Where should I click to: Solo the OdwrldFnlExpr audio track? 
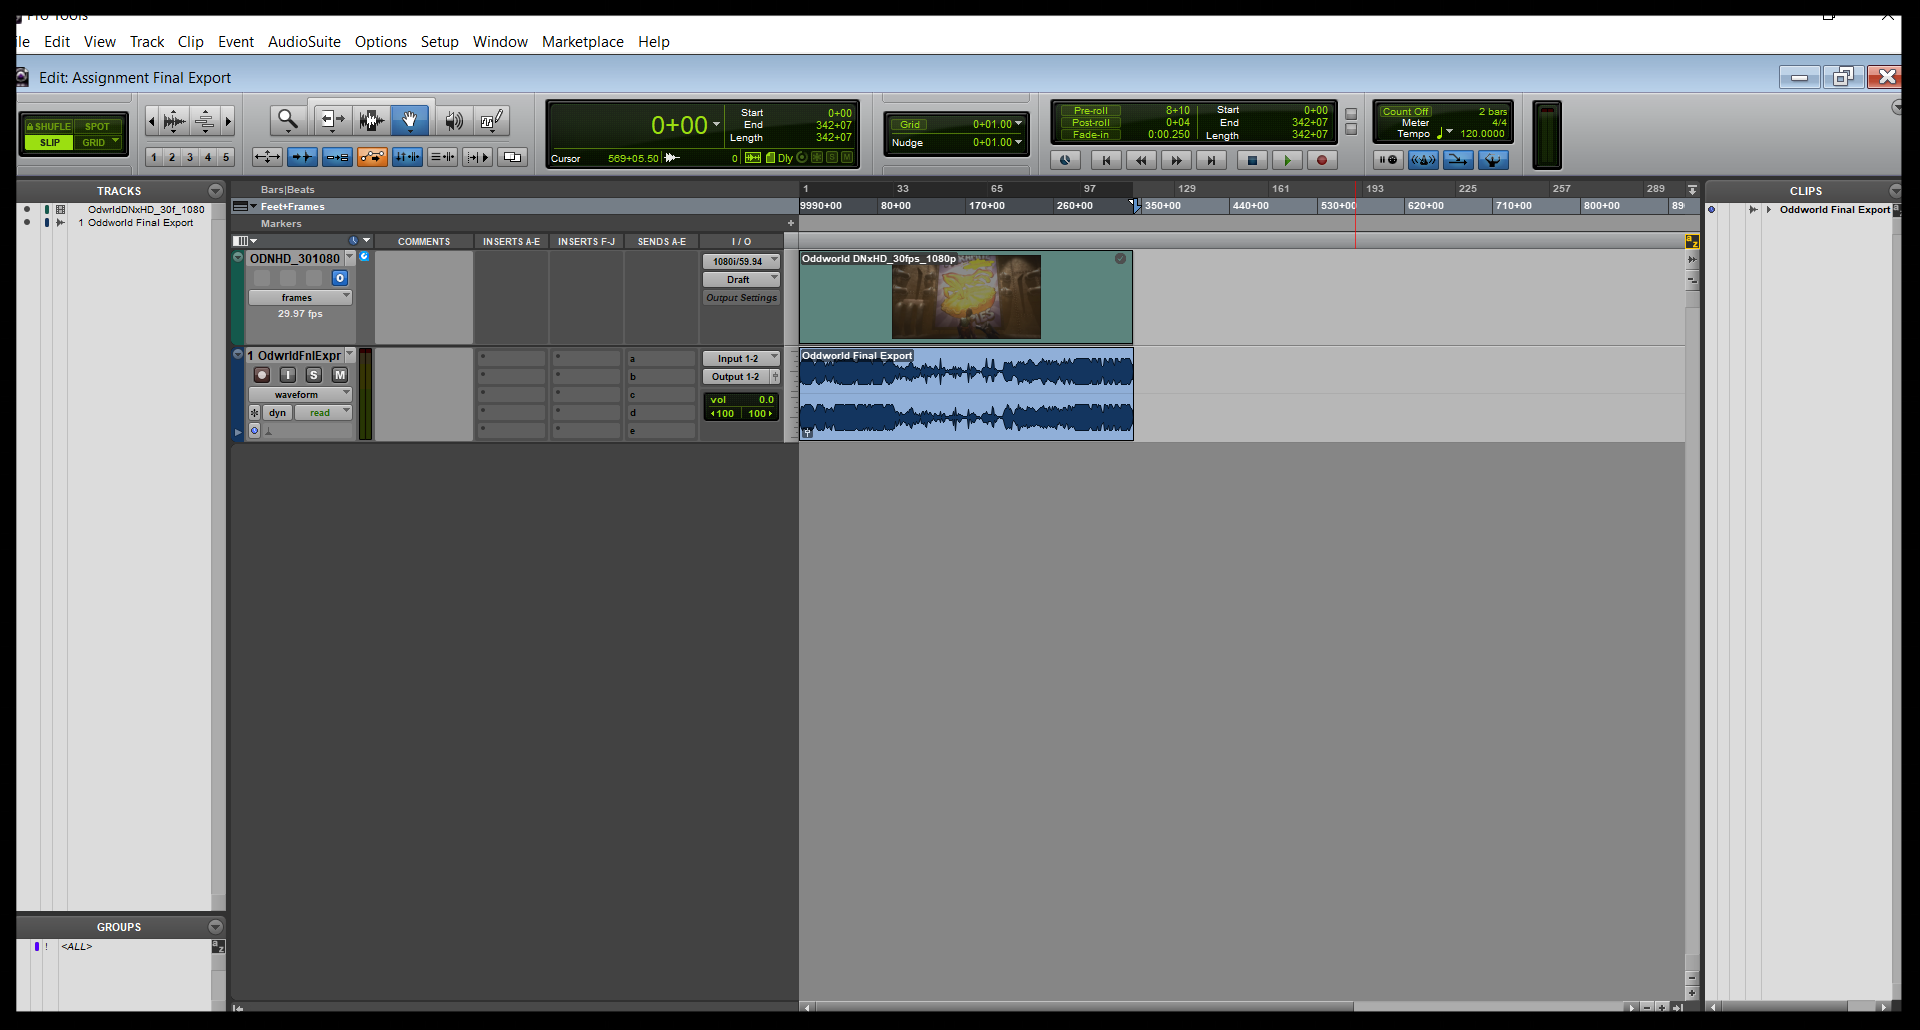tap(314, 375)
